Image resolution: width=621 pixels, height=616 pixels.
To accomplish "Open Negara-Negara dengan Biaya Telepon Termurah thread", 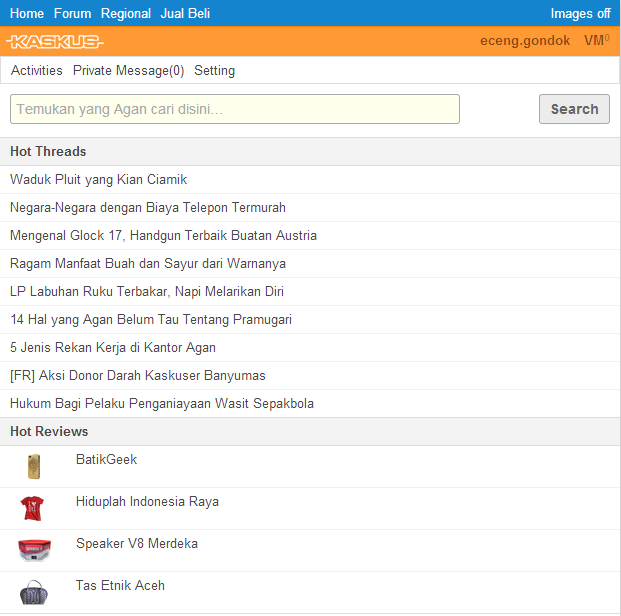I will click(x=148, y=208).
